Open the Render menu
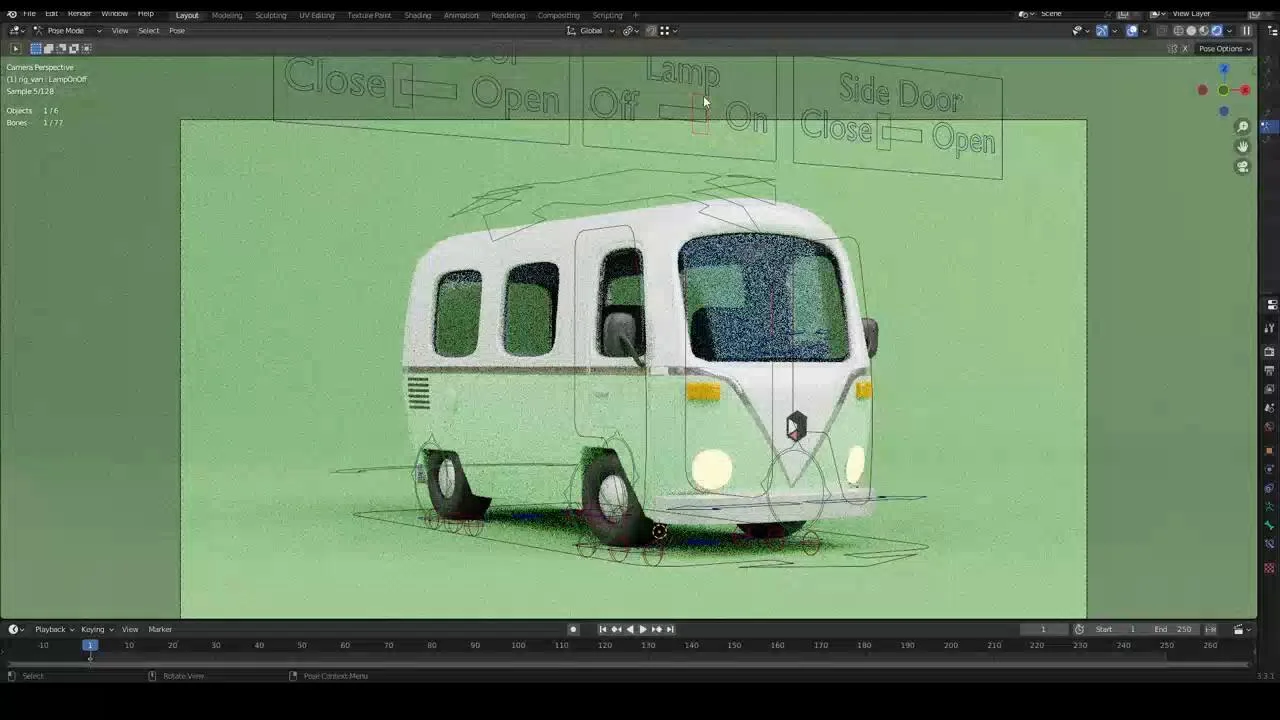 [79, 14]
